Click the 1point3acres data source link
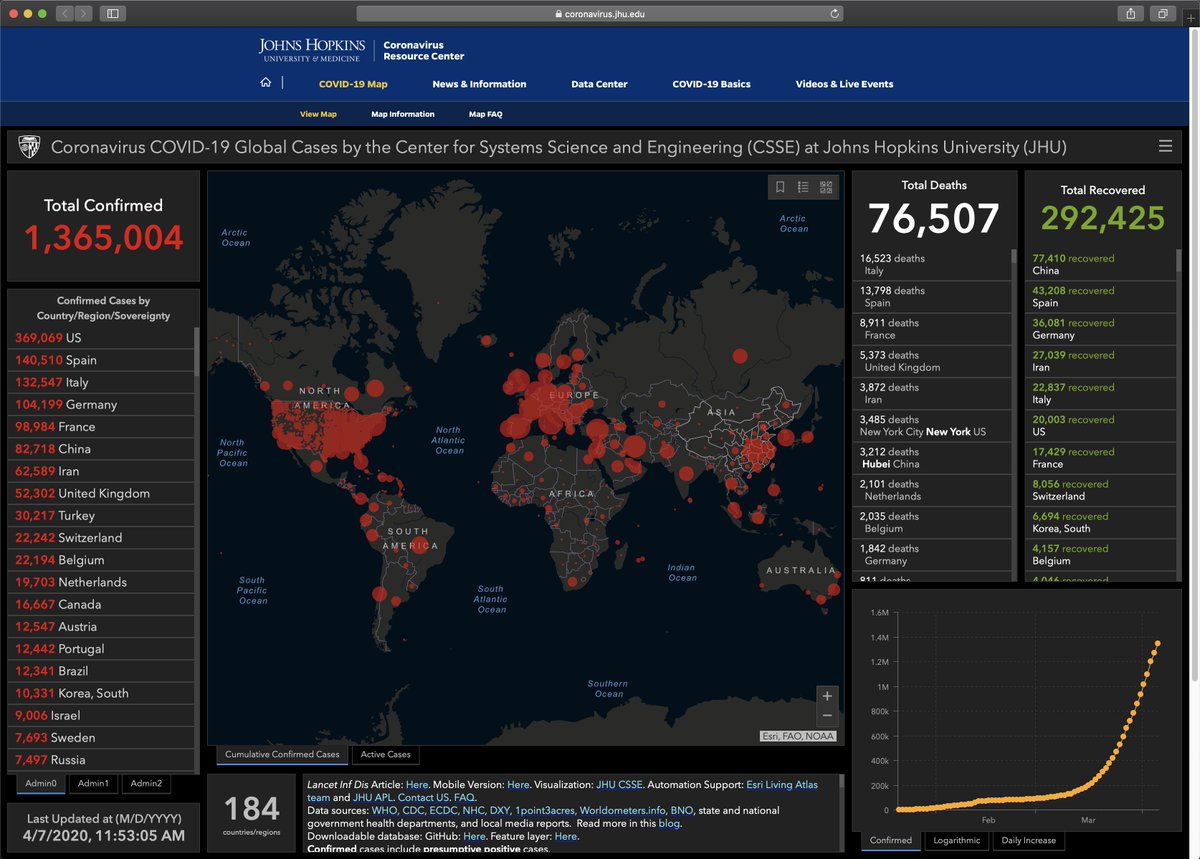1200x859 pixels. point(545,810)
